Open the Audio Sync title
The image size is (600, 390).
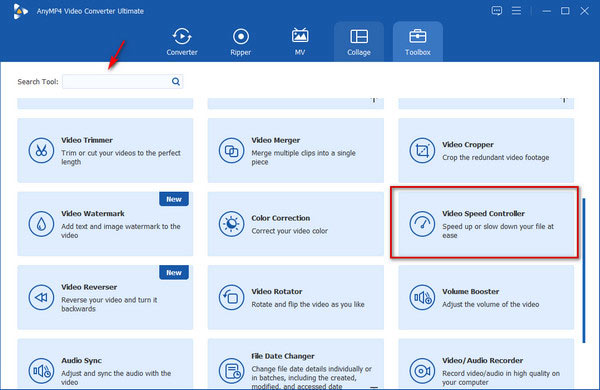82,361
